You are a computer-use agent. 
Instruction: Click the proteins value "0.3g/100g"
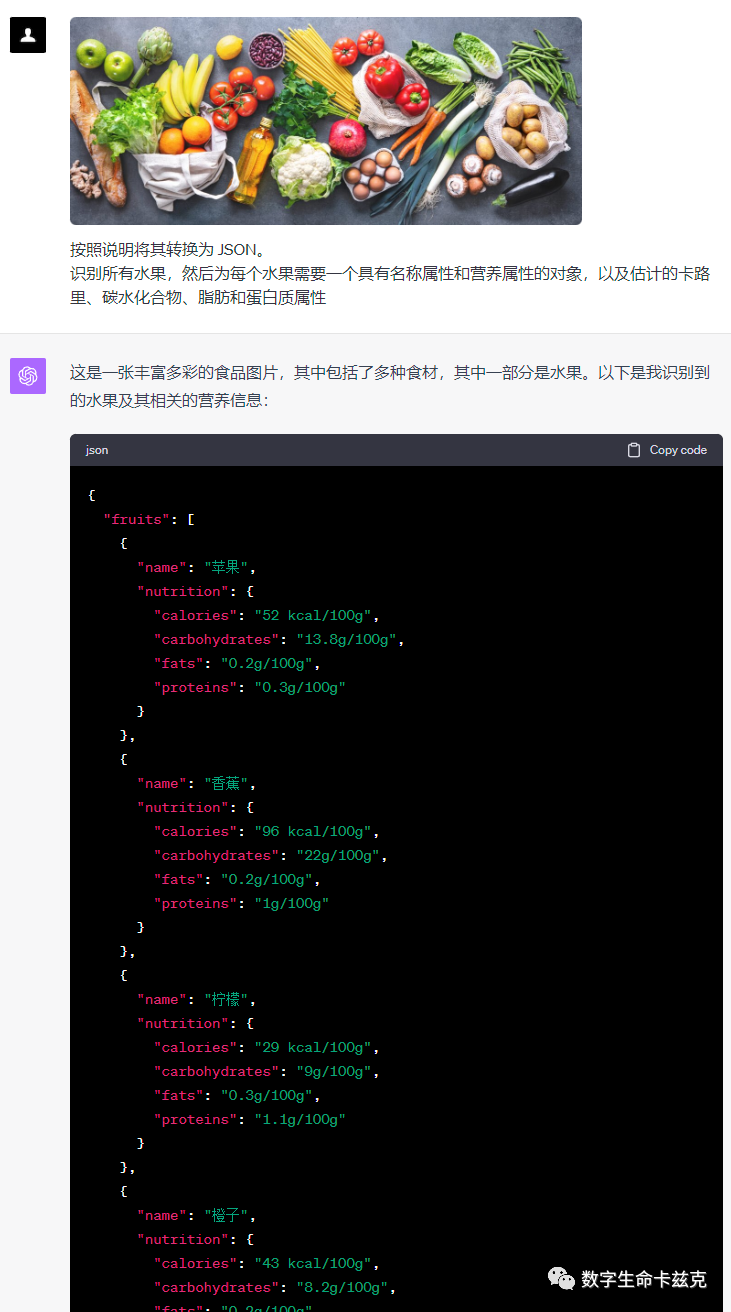[x=300, y=687]
